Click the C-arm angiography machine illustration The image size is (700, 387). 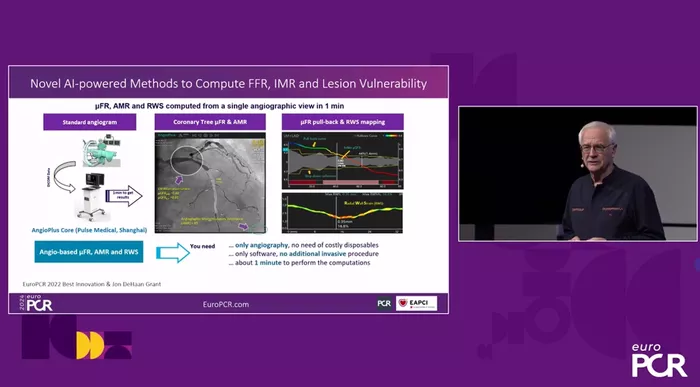[99, 151]
